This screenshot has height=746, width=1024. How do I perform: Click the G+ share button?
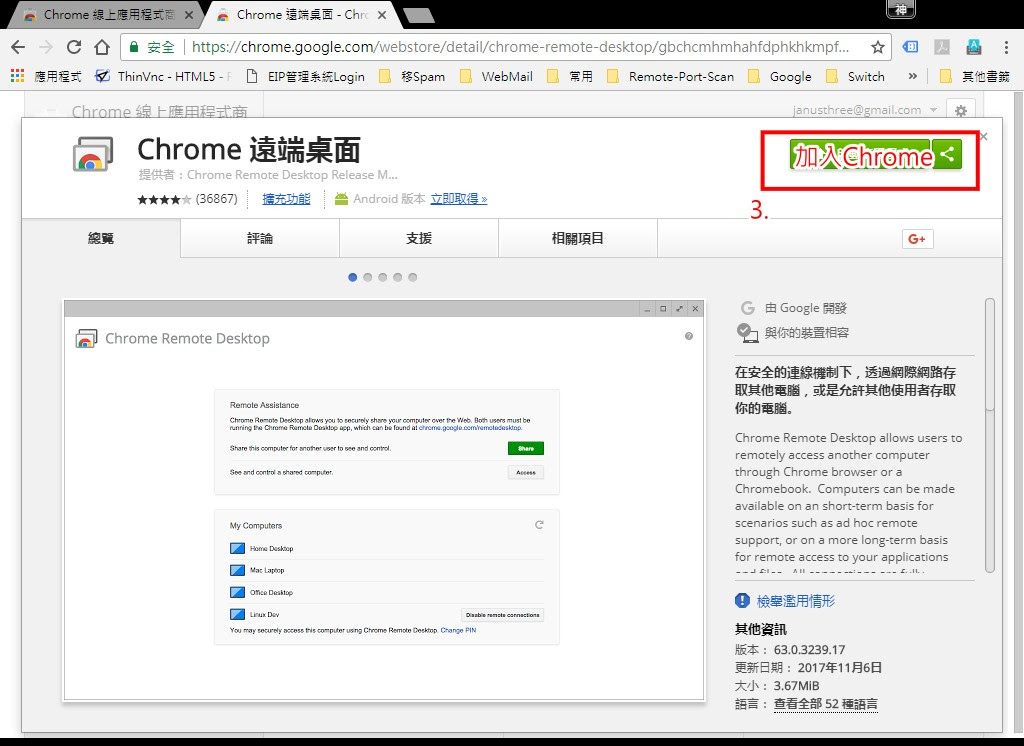pos(917,239)
